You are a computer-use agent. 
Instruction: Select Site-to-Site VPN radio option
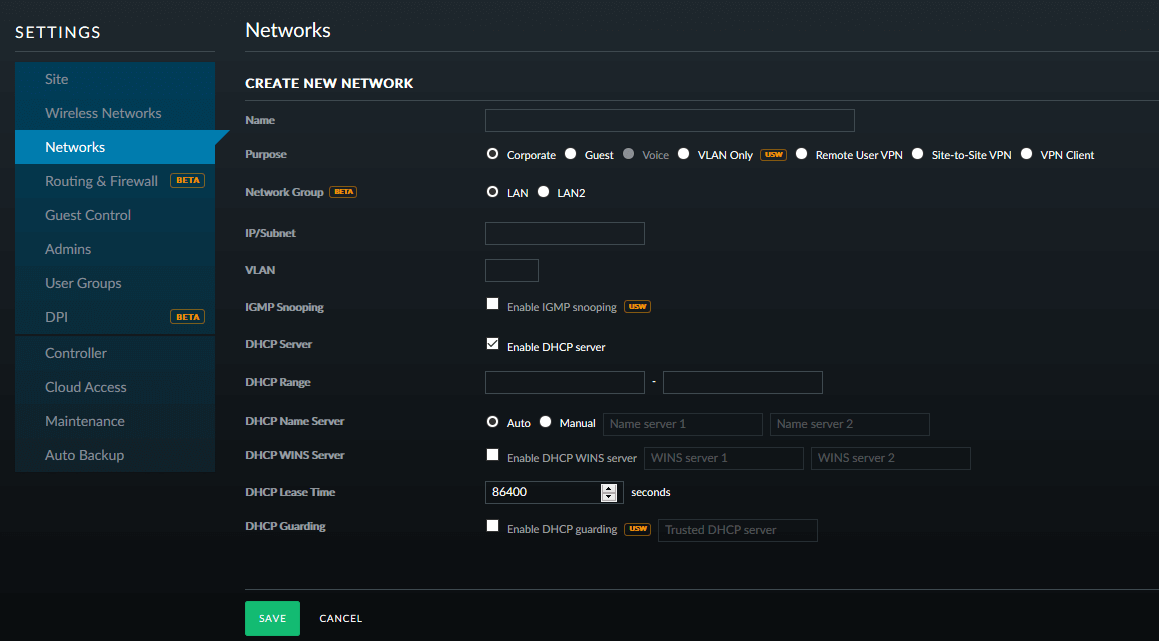point(918,154)
